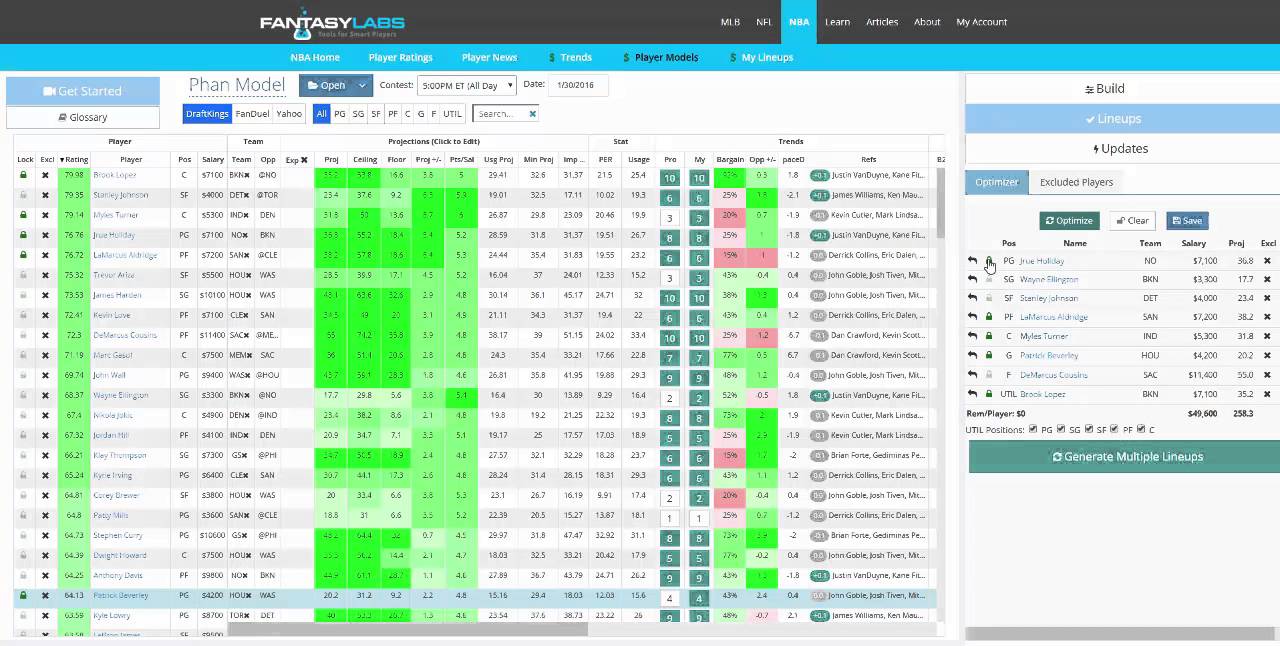Viewport: 1280px width, 646px height.
Task: Lock Stanley Johnson in the player table
Action: click(24, 195)
